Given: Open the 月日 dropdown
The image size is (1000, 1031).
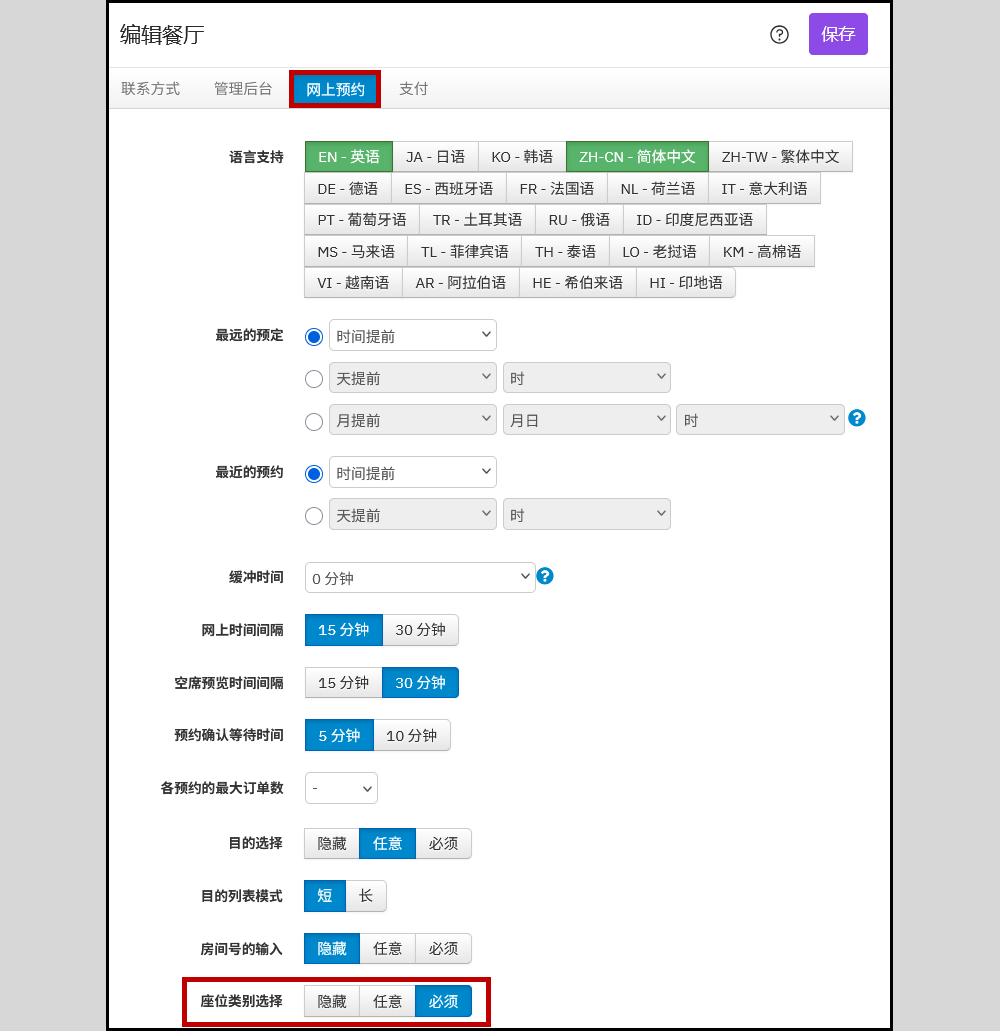Looking at the screenshot, I should pyautogui.click(x=587, y=420).
